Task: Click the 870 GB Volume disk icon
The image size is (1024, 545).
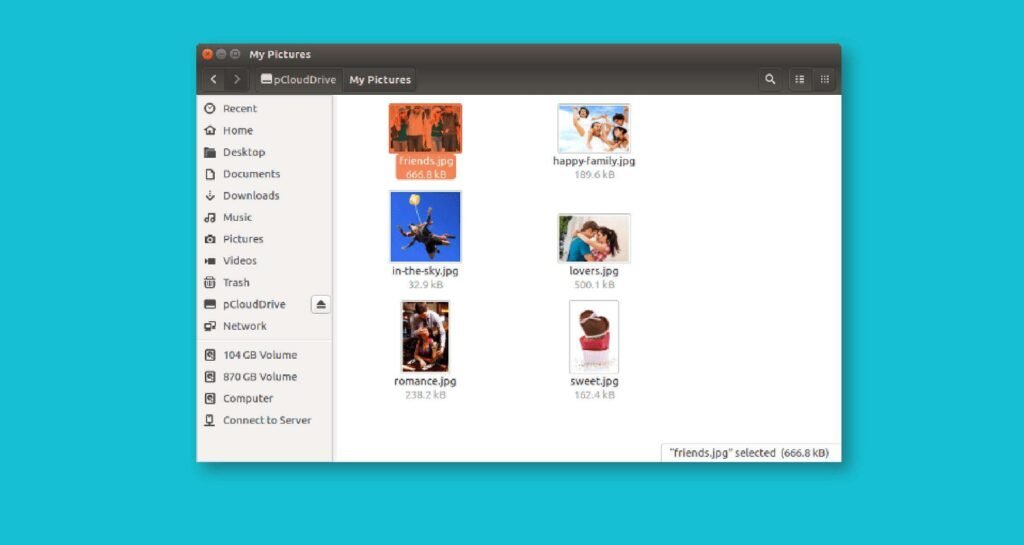Action: [210, 377]
